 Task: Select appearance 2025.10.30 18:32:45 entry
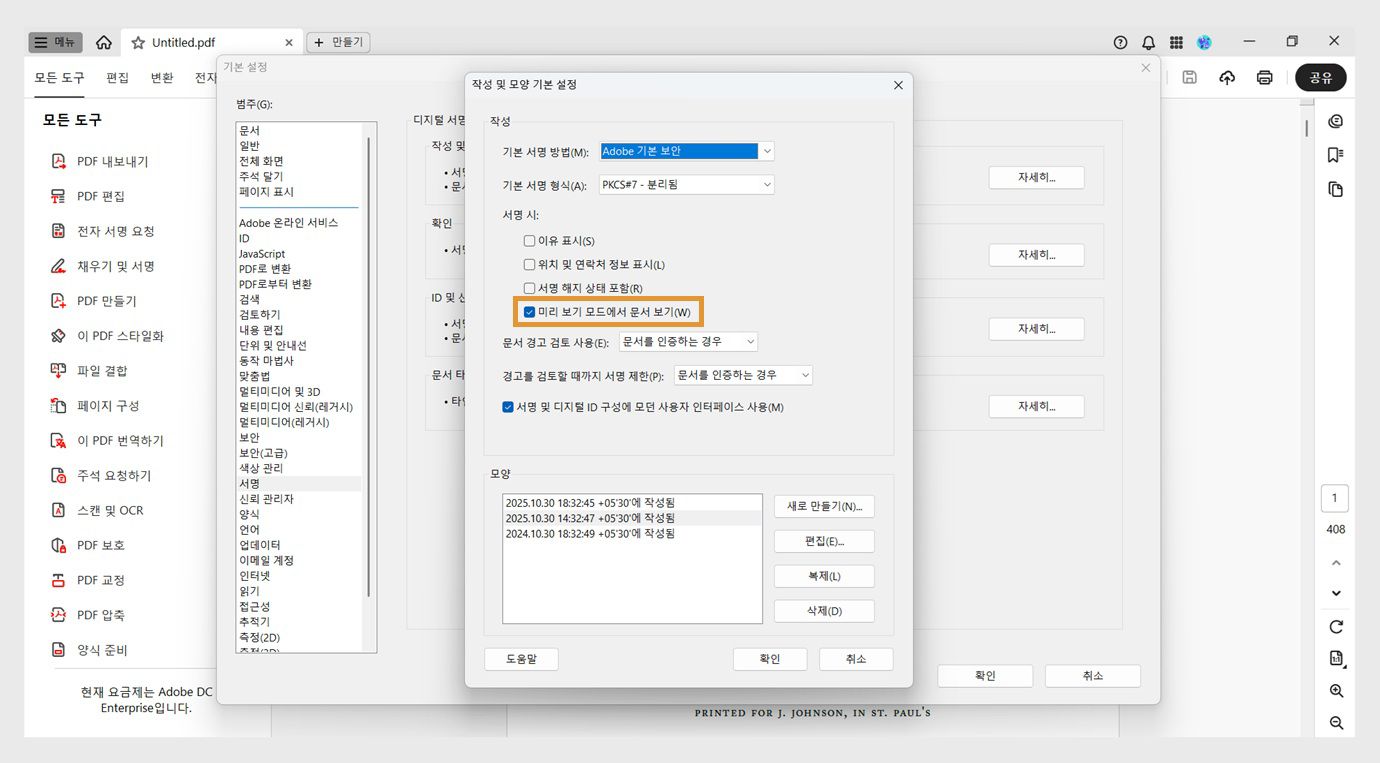(x=632, y=502)
